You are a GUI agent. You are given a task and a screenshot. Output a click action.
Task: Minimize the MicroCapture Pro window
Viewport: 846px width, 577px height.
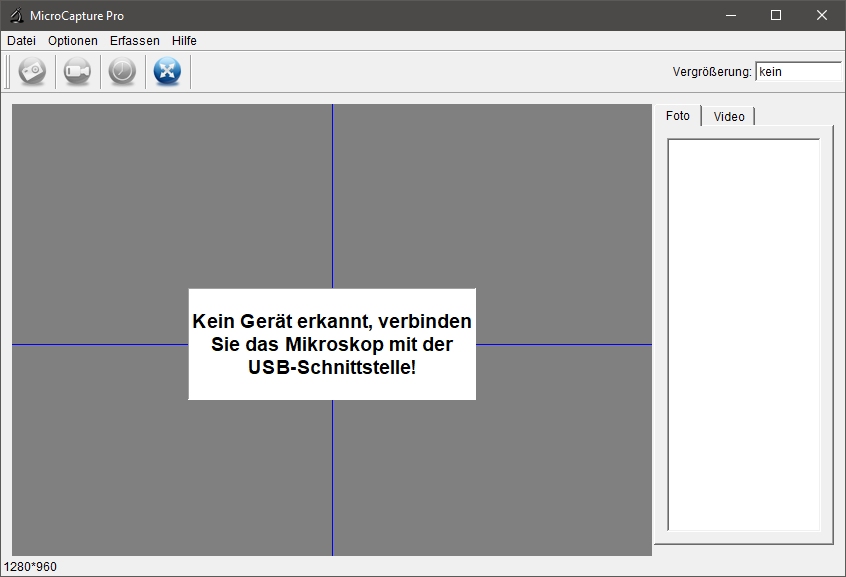tap(731, 16)
